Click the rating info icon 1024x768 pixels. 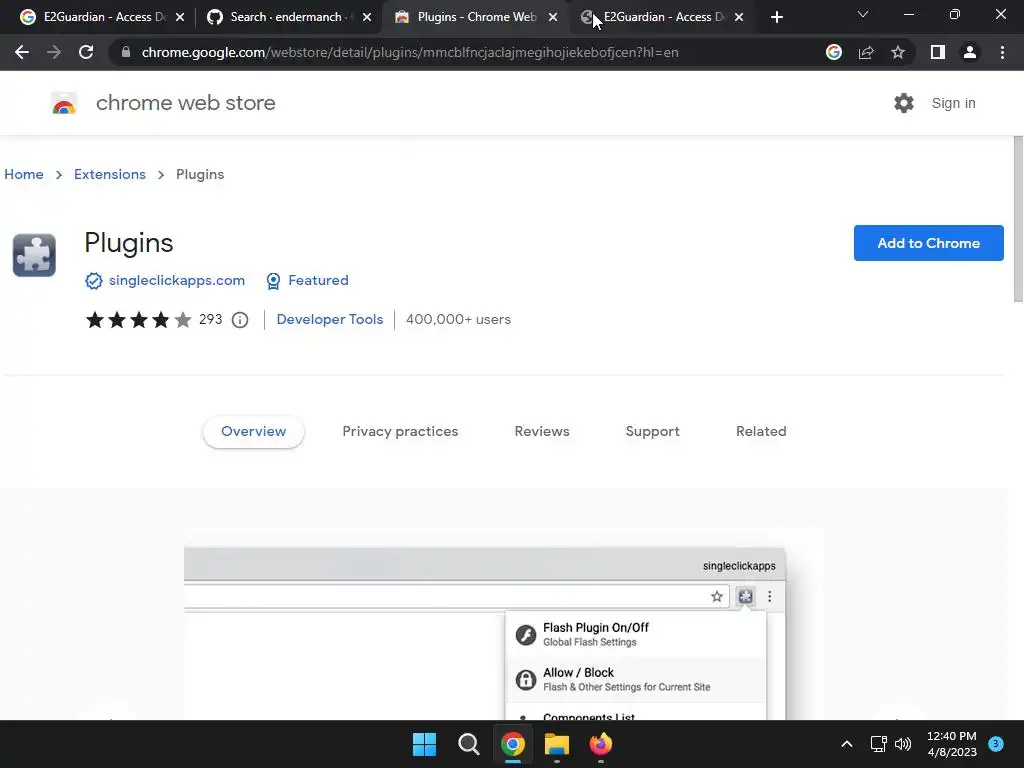click(240, 320)
